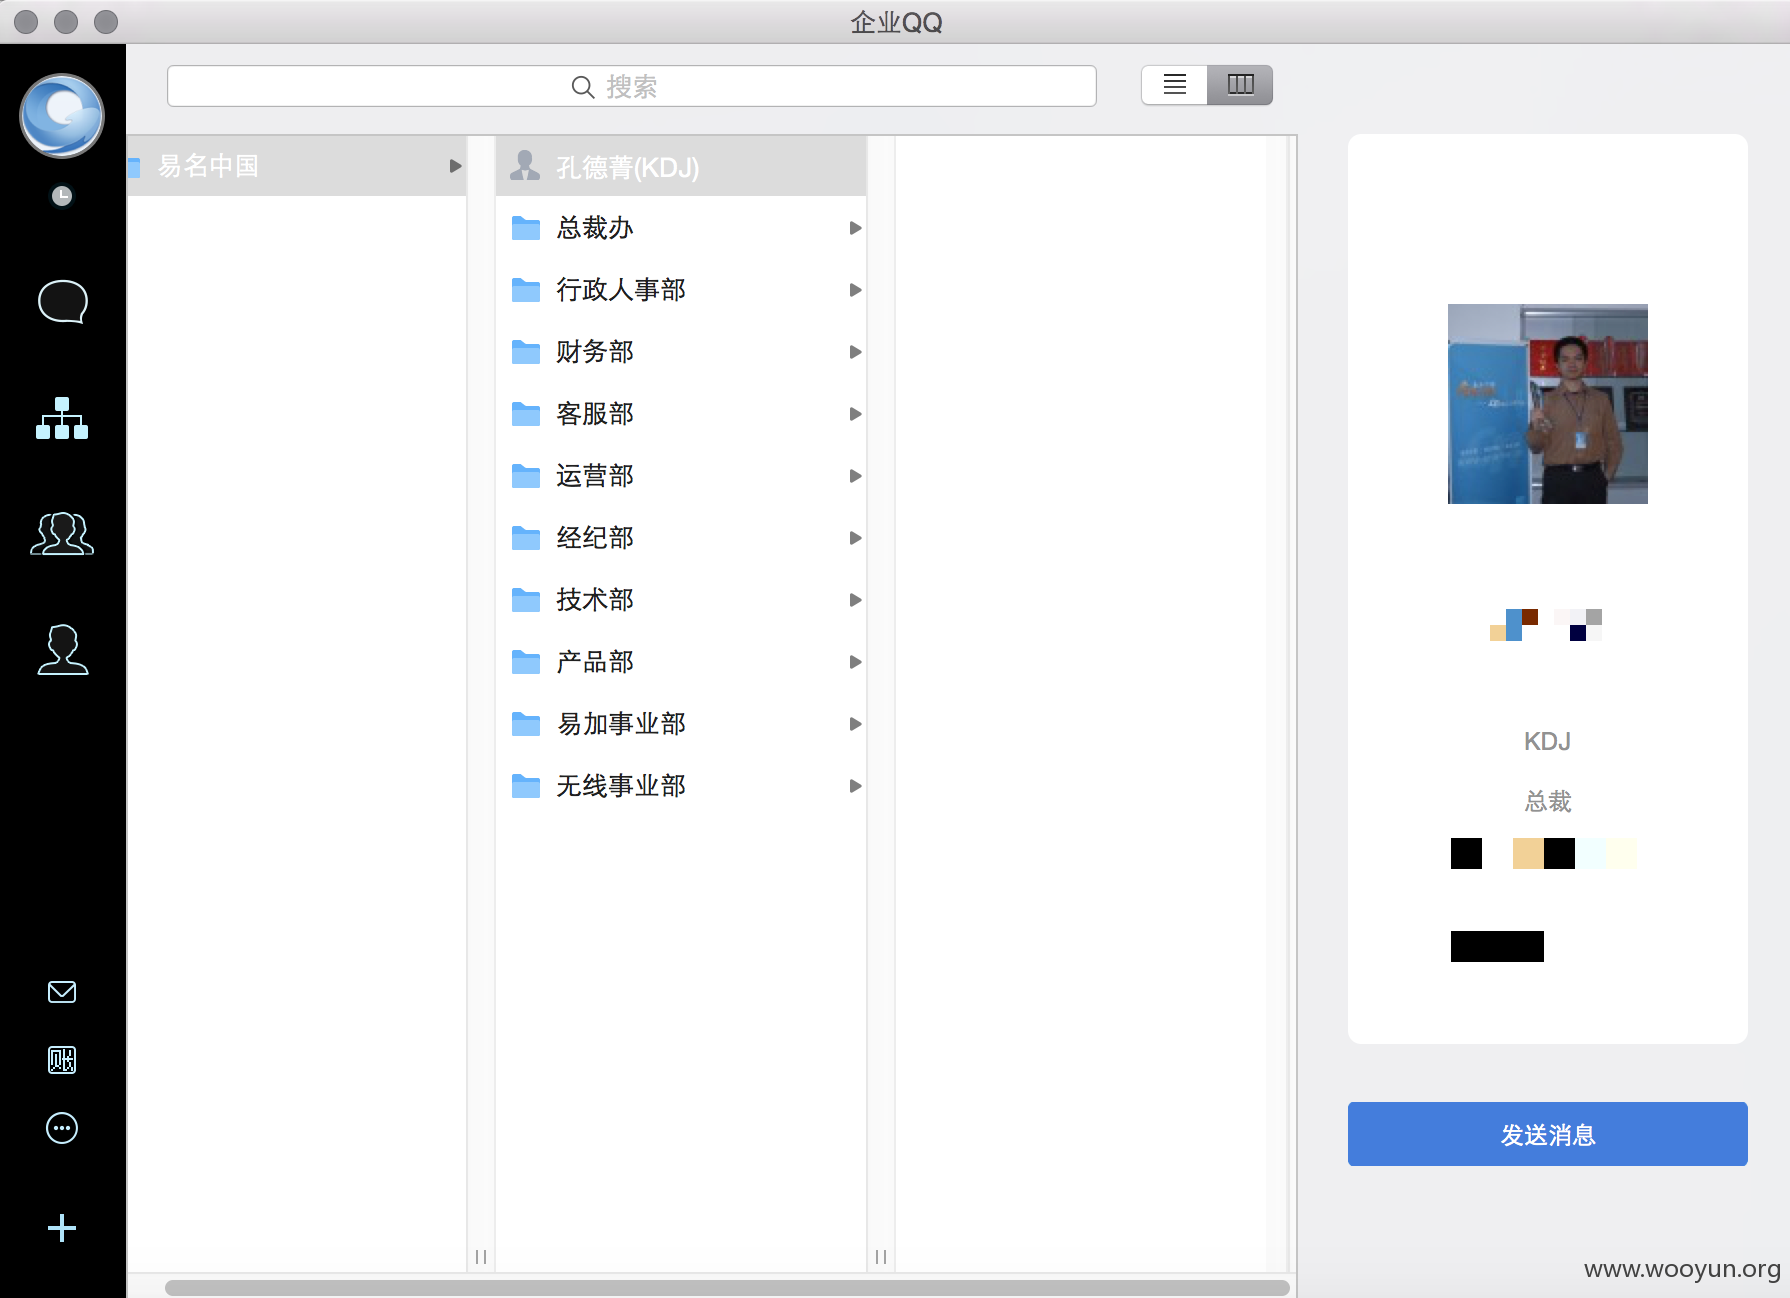Select the 易名中国 organization row

297,166
